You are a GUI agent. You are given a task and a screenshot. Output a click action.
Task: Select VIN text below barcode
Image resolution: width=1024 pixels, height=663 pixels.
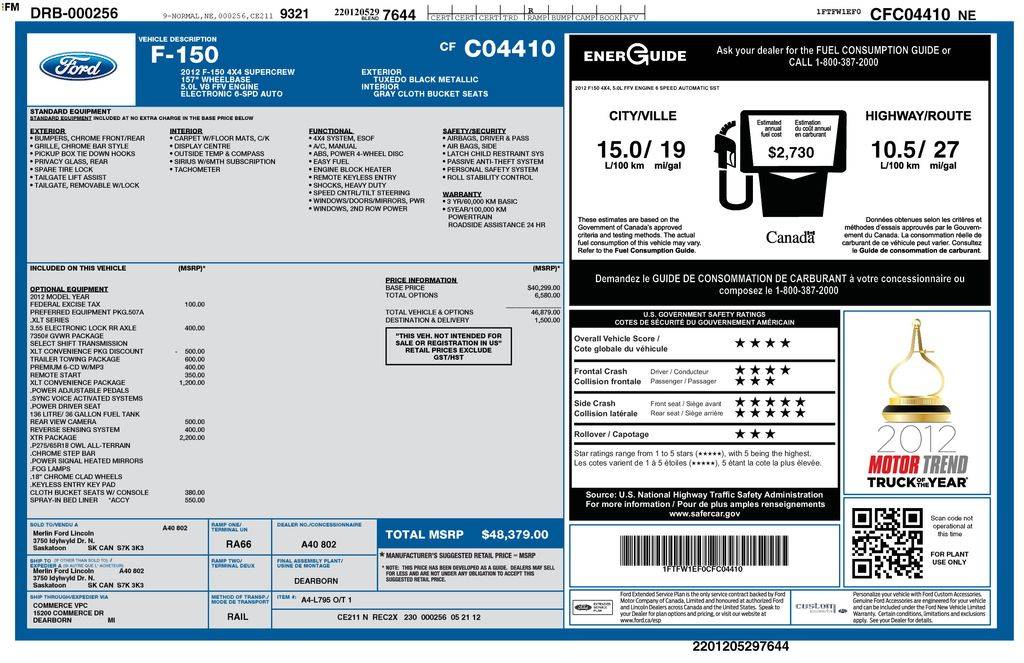pyautogui.click(x=703, y=569)
